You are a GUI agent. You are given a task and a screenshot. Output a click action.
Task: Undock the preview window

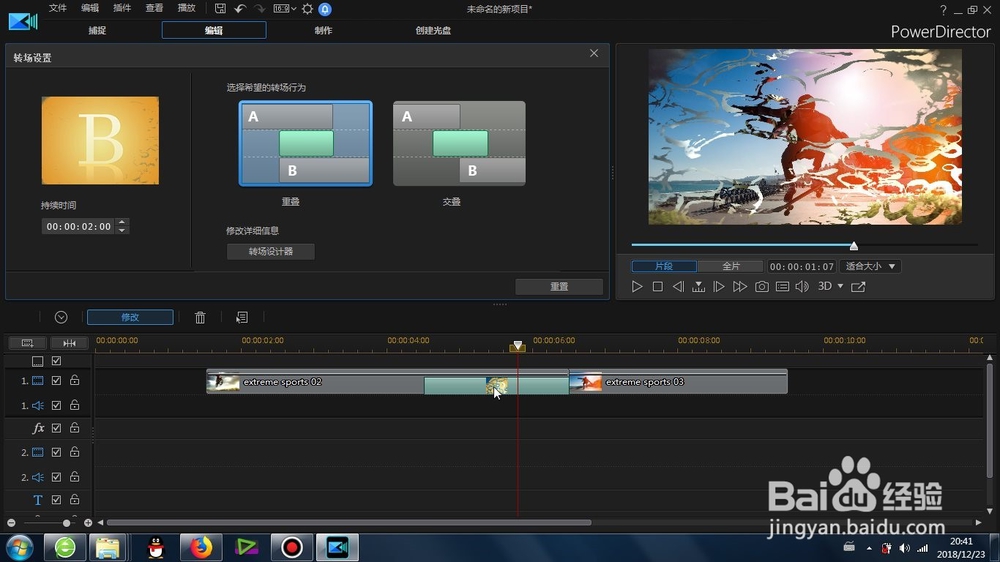click(858, 286)
